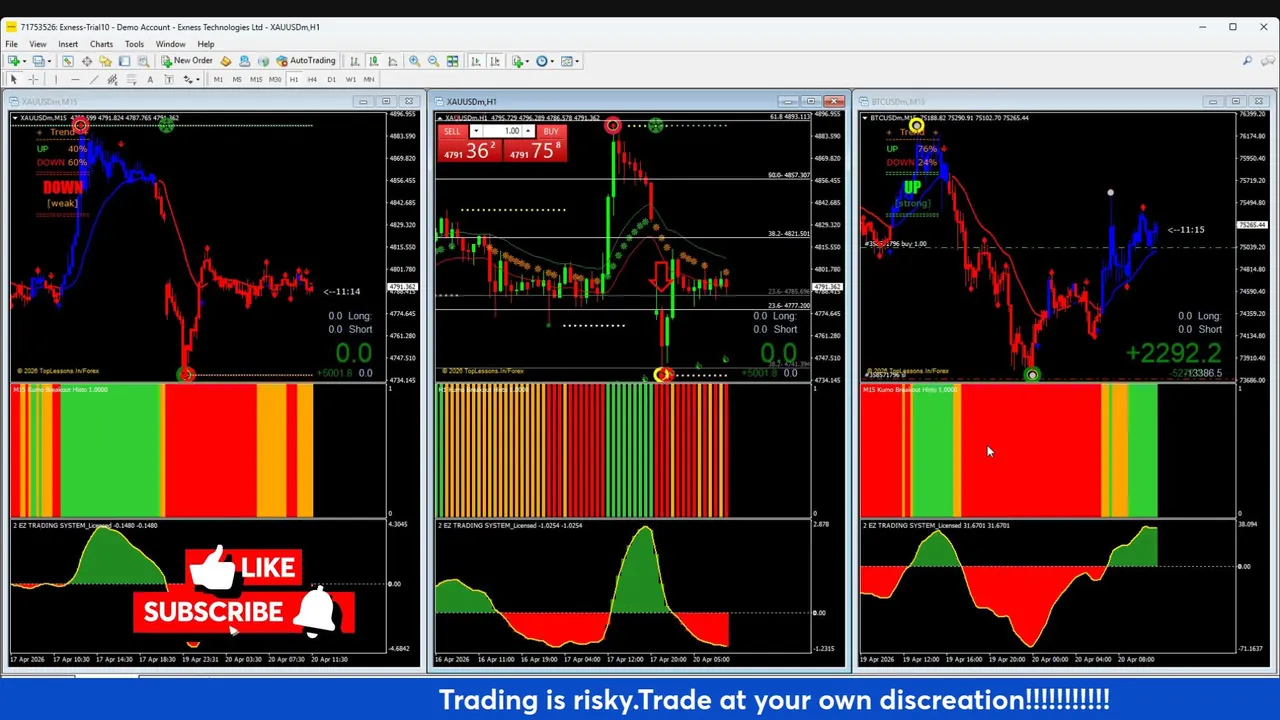This screenshot has height=720, width=1280.
Task: Select the text label tool
Action: point(169,80)
